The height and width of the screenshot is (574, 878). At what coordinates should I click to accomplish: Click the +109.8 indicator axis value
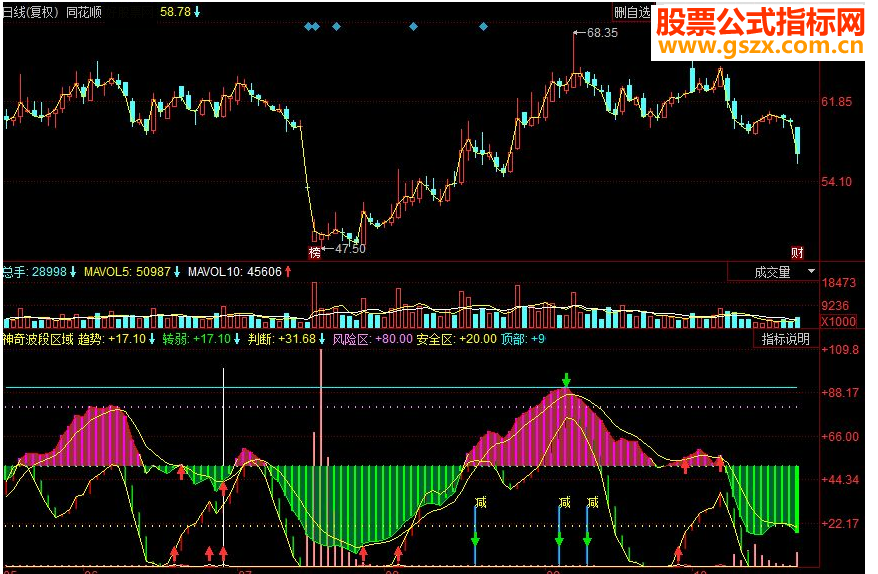[x=840, y=350]
